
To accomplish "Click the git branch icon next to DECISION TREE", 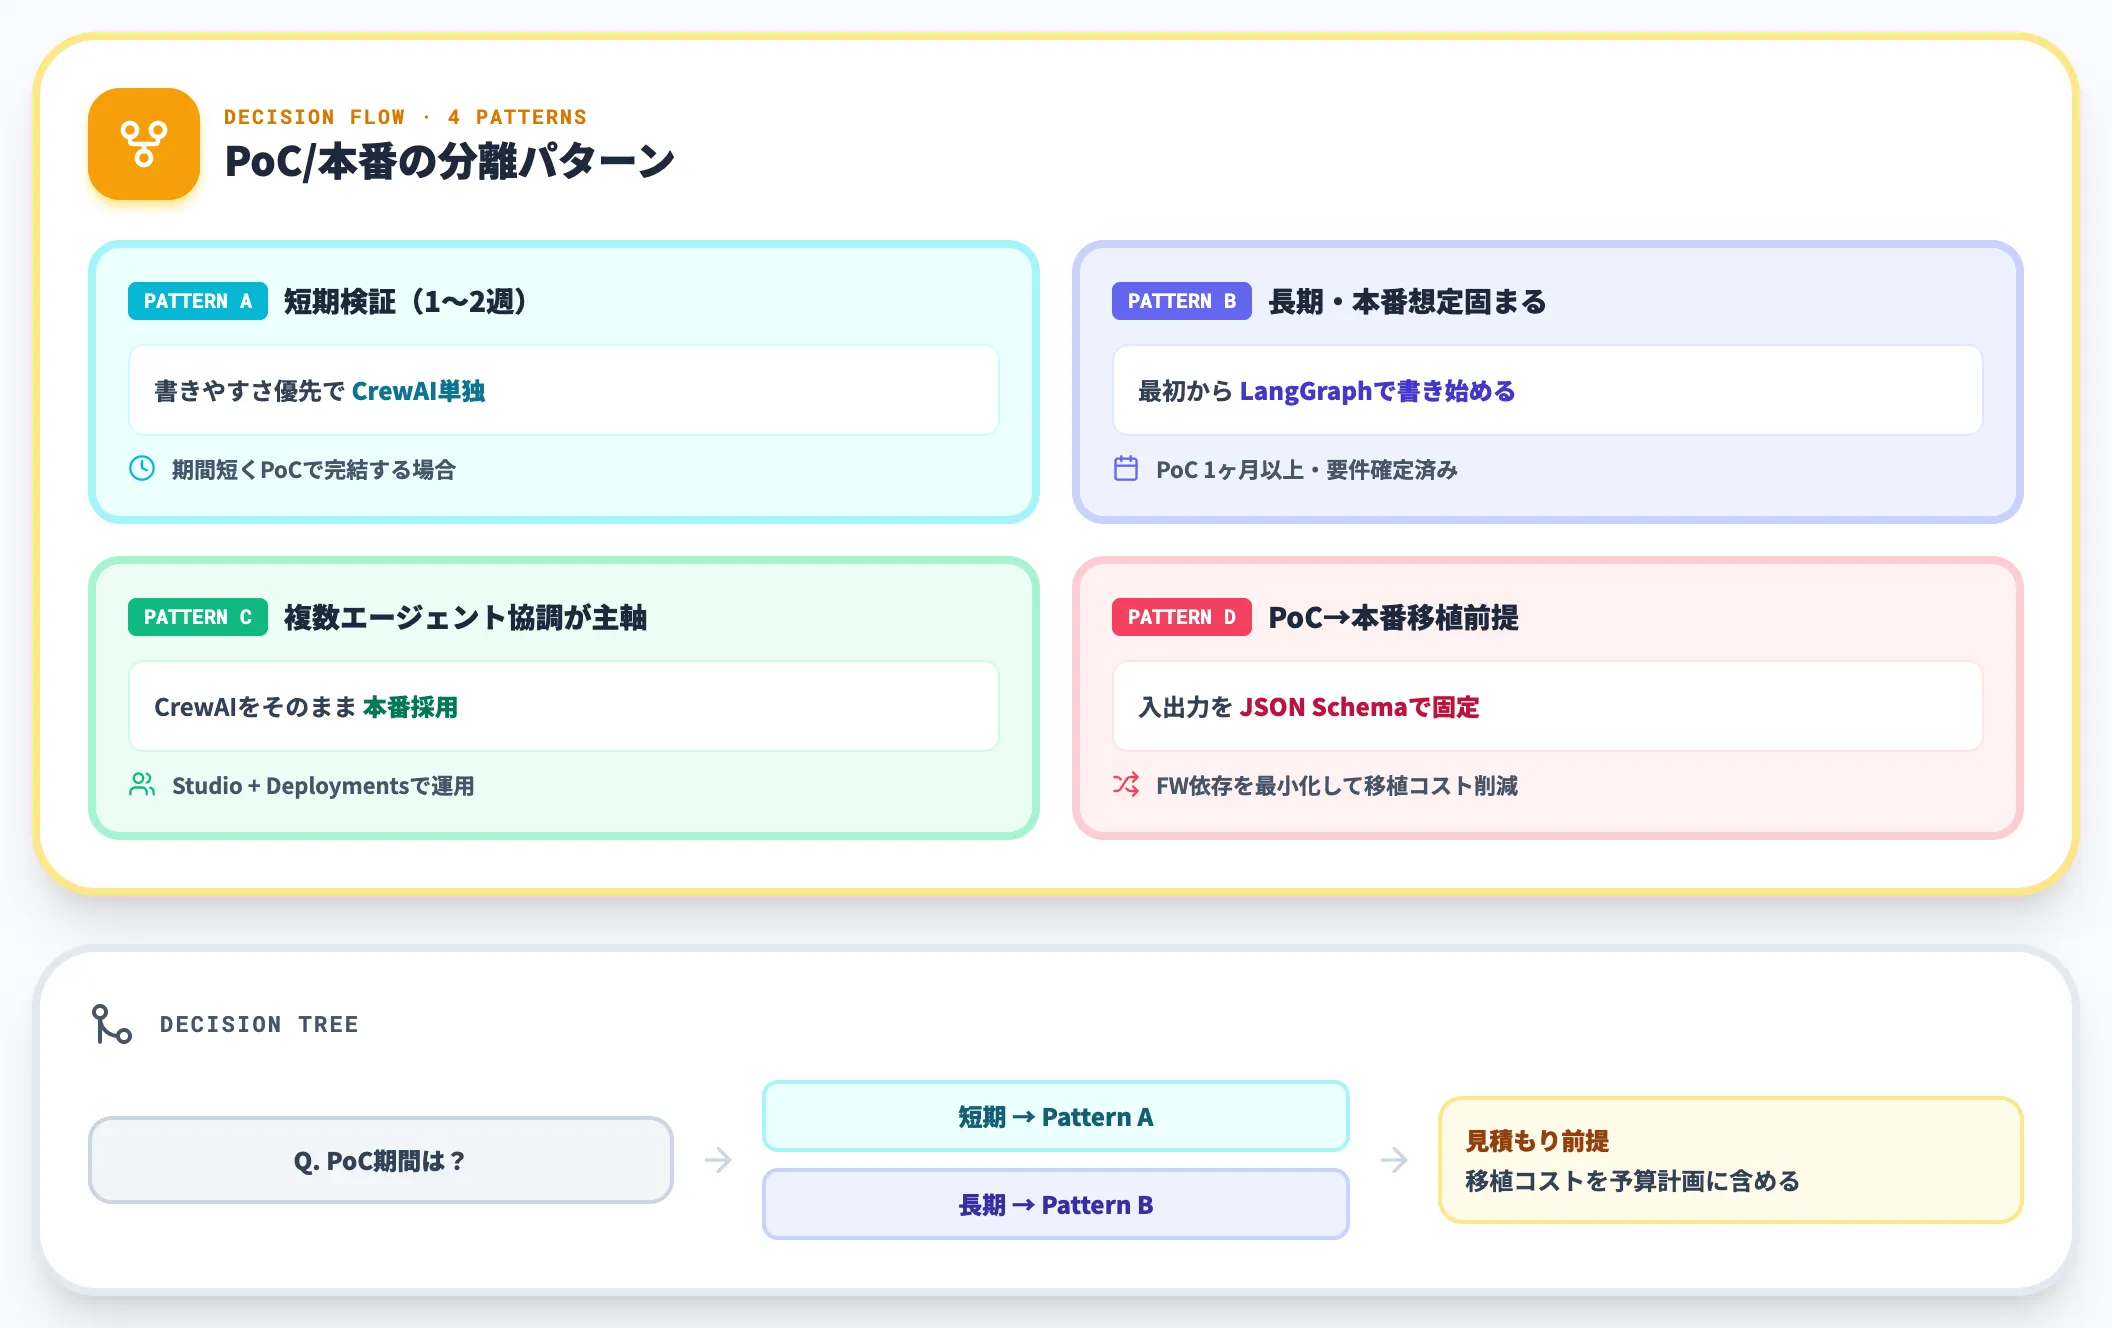I will point(112,1024).
